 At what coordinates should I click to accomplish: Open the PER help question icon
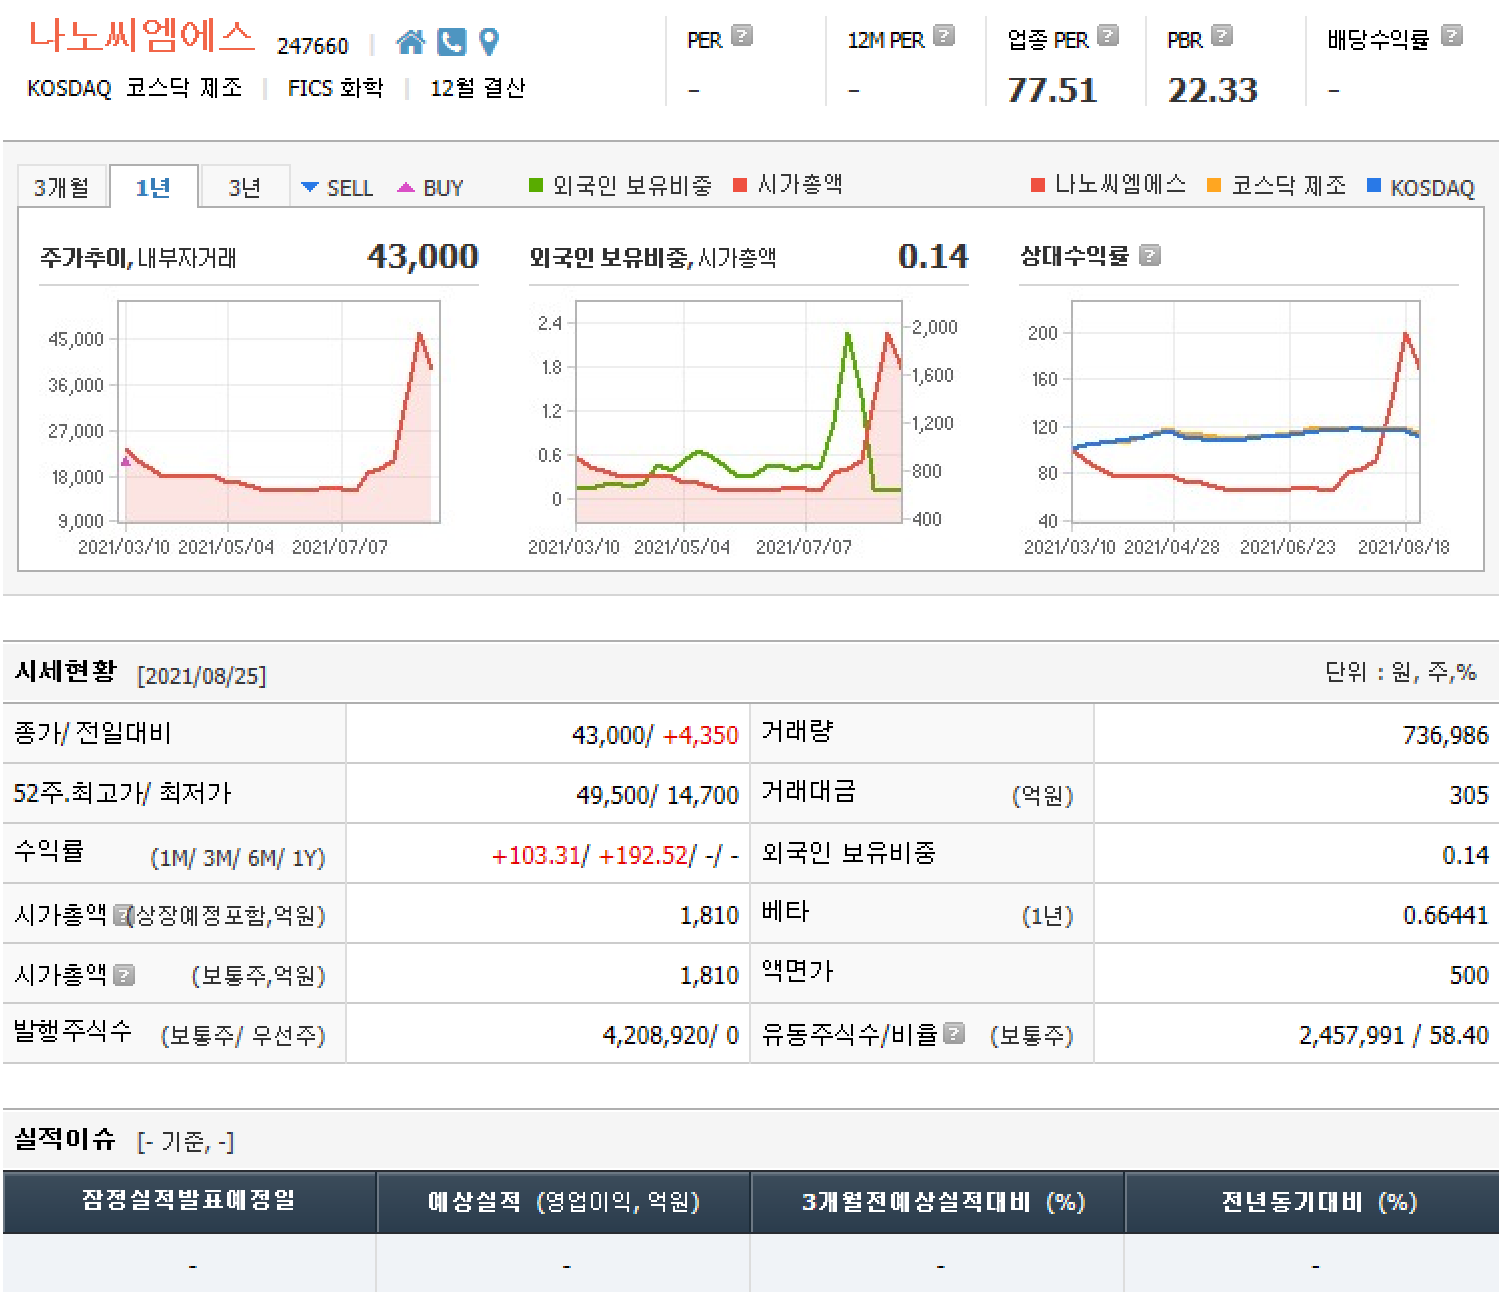click(741, 36)
